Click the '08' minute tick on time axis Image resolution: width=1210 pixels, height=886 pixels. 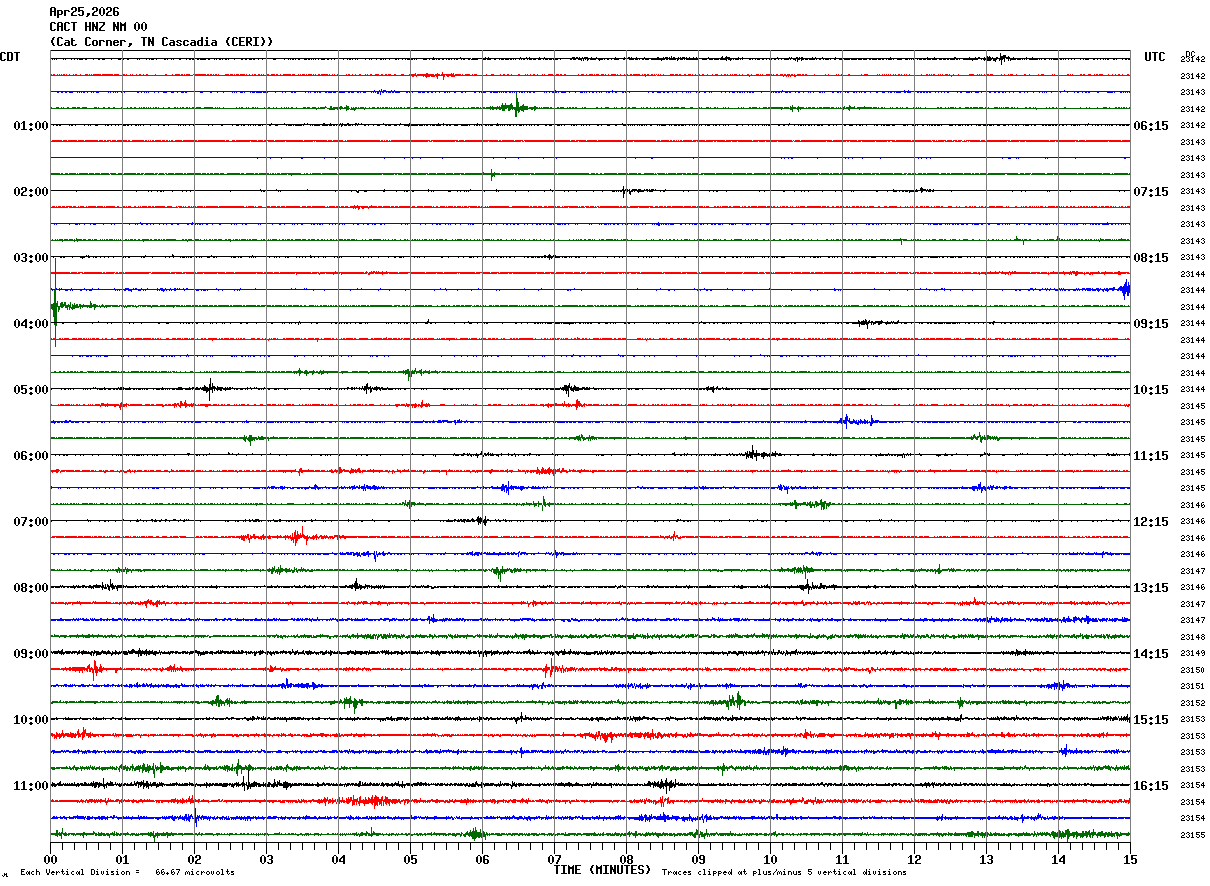coord(626,859)
